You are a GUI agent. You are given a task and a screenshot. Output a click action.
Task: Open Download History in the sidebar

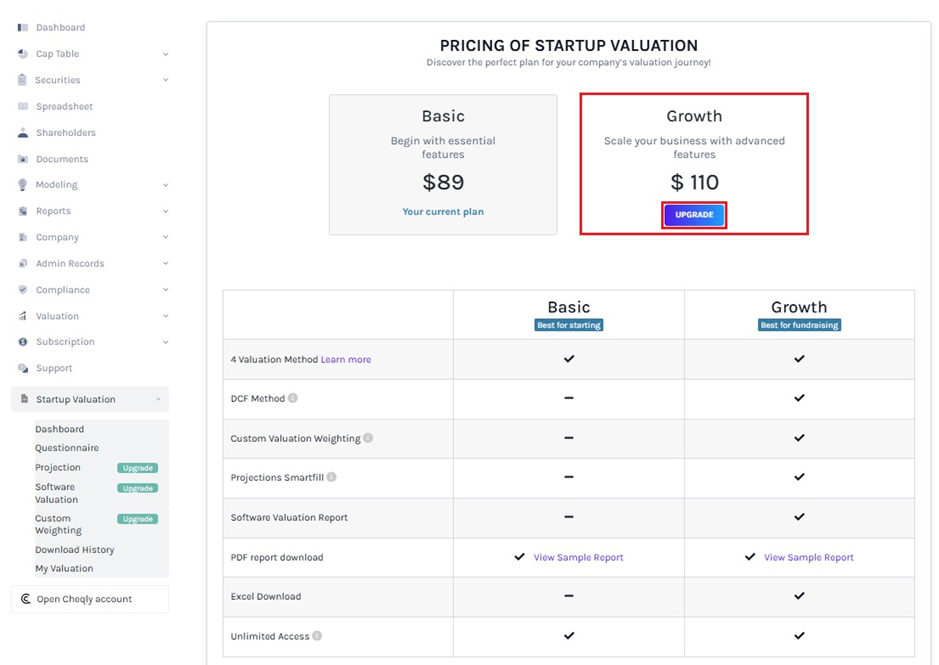coord(75,550)
